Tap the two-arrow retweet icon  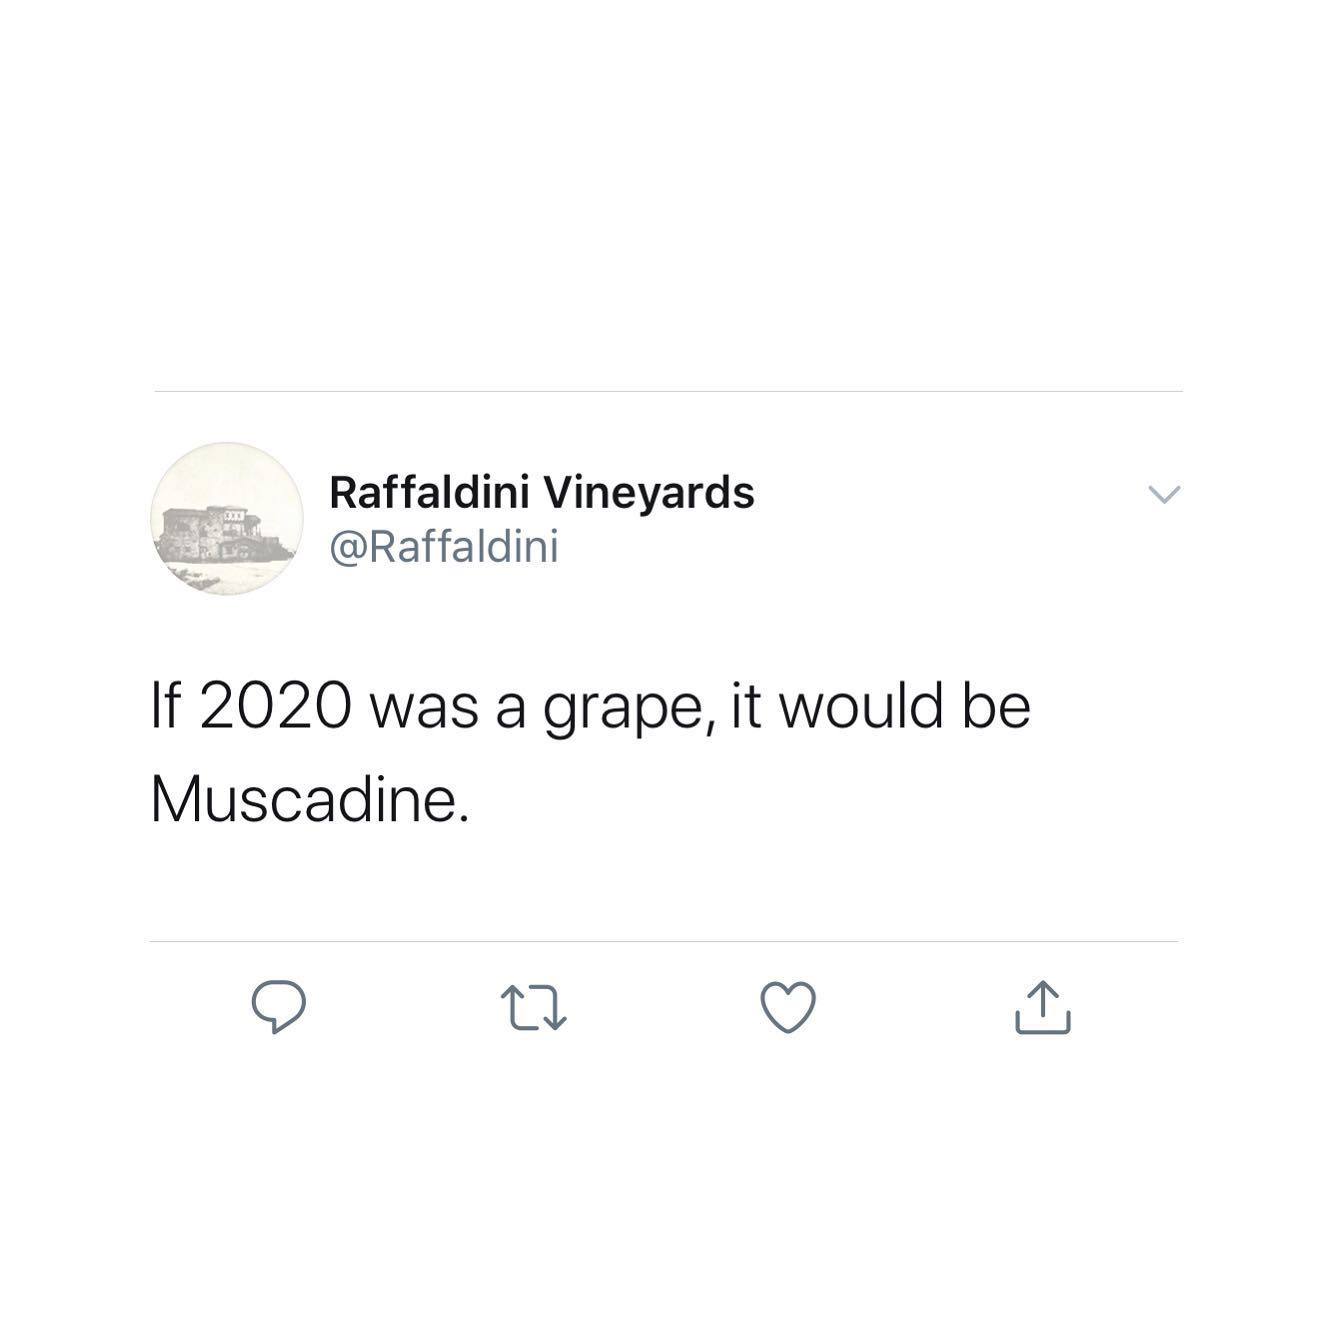tap(533, 1008)
